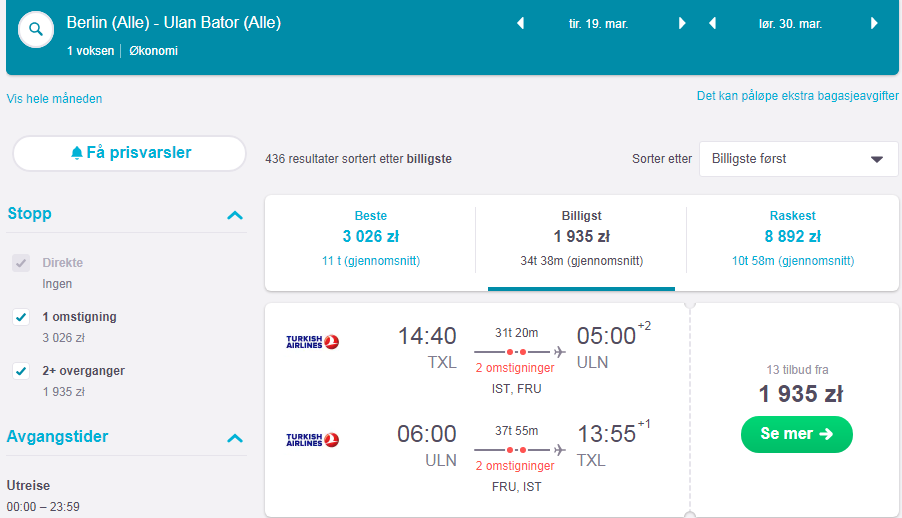Go to next departure date after tir. 19. mar.

click(682, 23)
